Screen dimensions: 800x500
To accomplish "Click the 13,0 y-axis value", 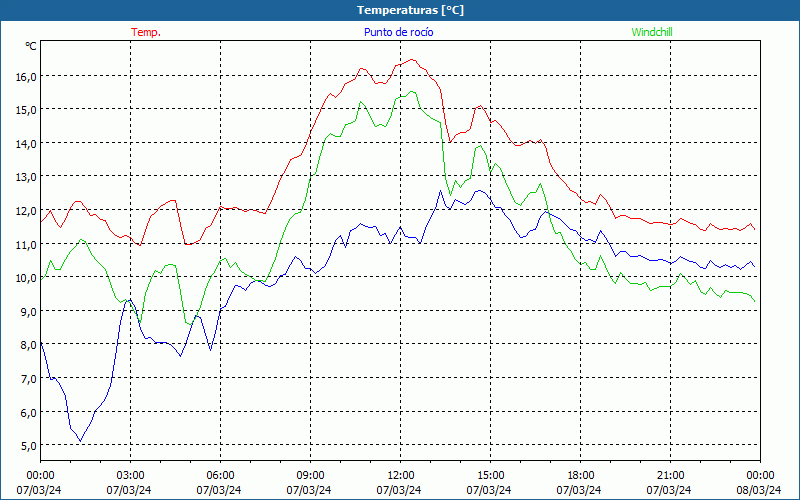I will point(26,177).
